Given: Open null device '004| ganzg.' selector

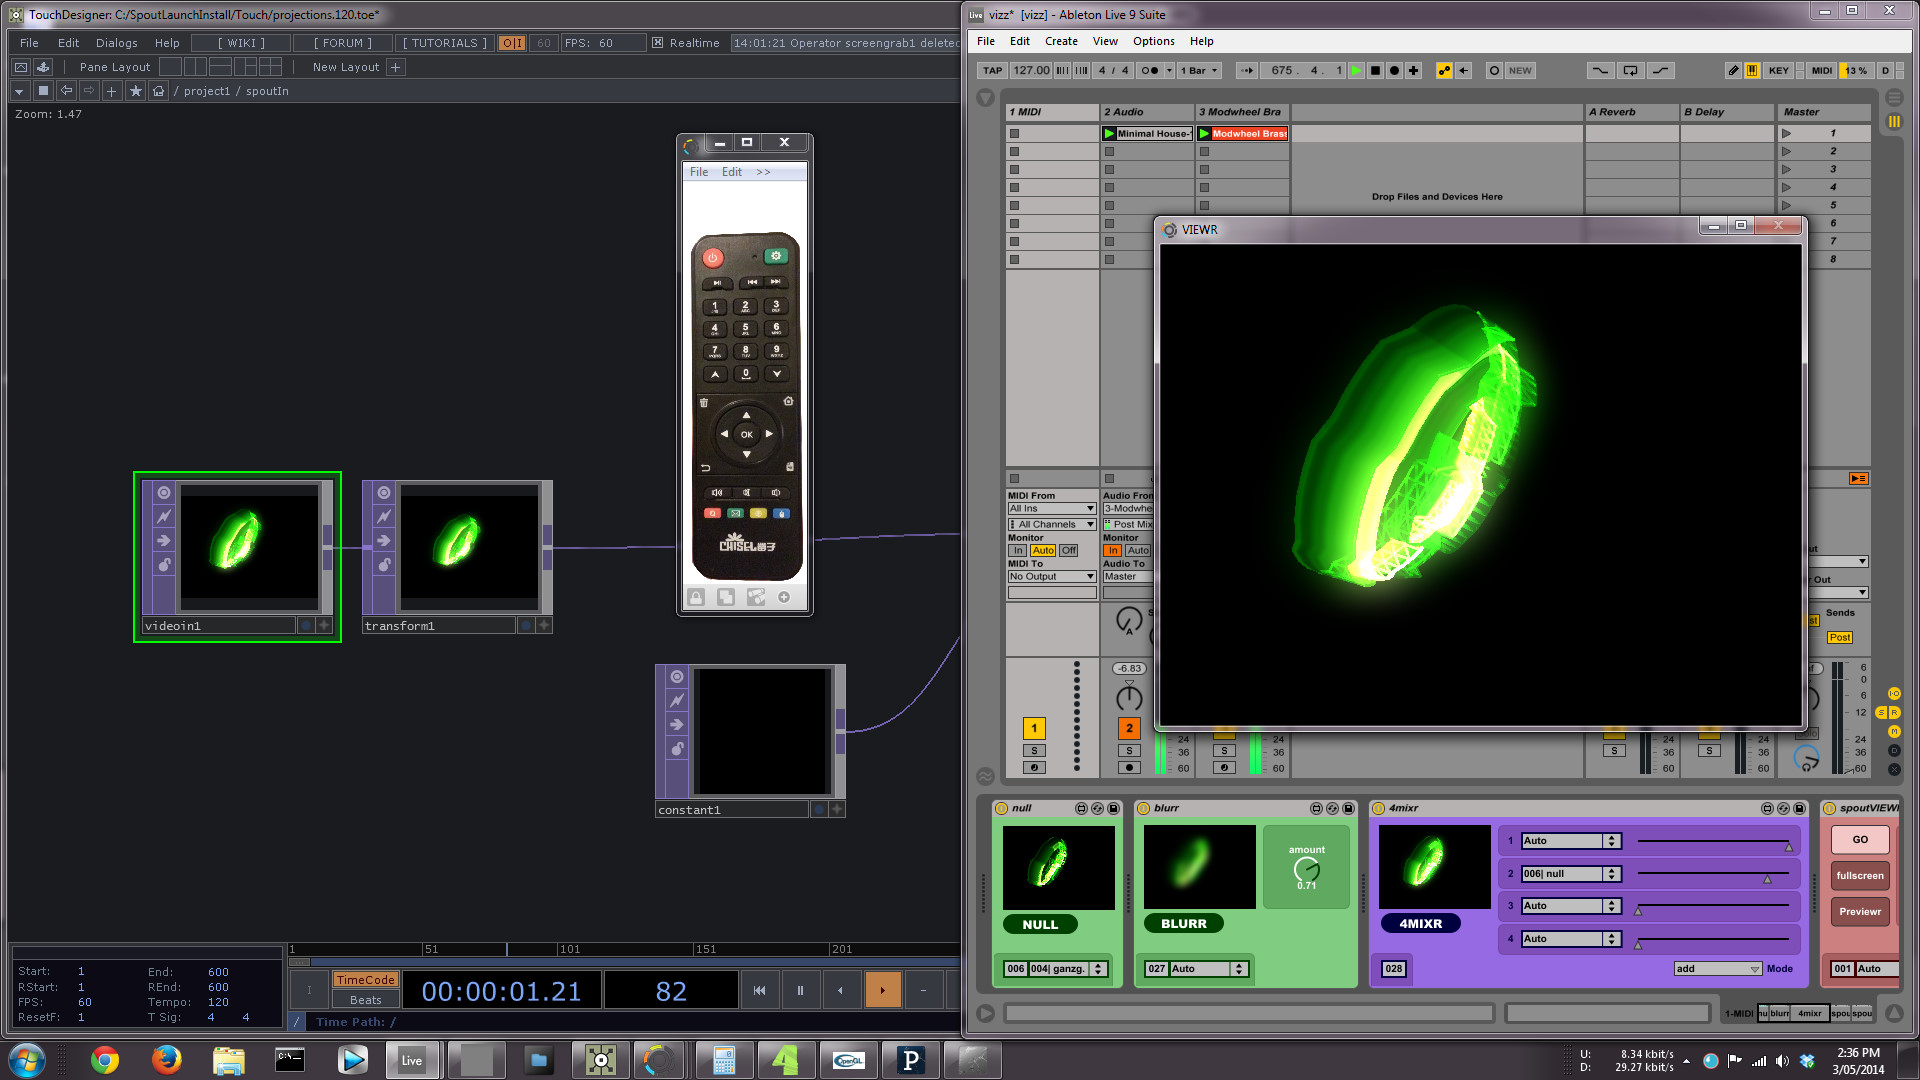Looking at the screenshot, I should pos(1068,969).
